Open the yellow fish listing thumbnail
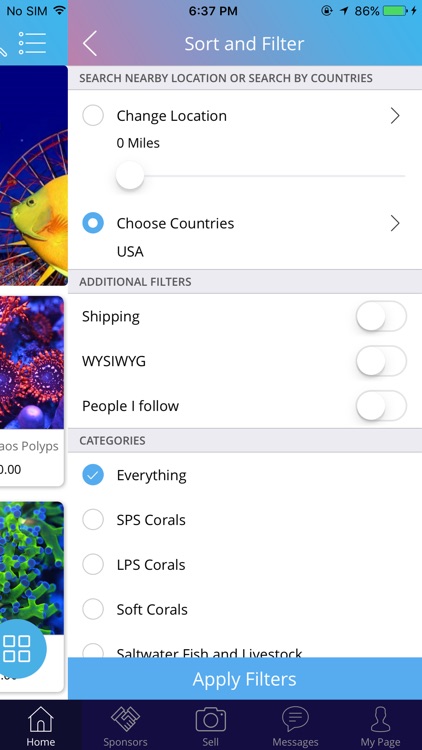The width and height of the screenshot is (422, 750). point(33,176)
